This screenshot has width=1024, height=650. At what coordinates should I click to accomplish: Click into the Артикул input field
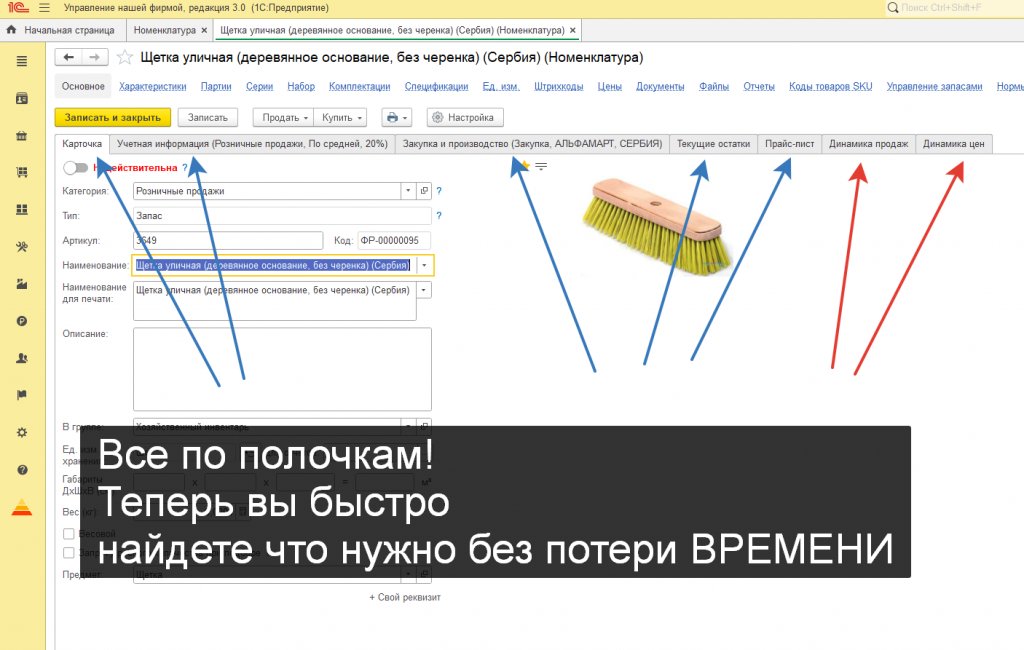tap(228, 240)
